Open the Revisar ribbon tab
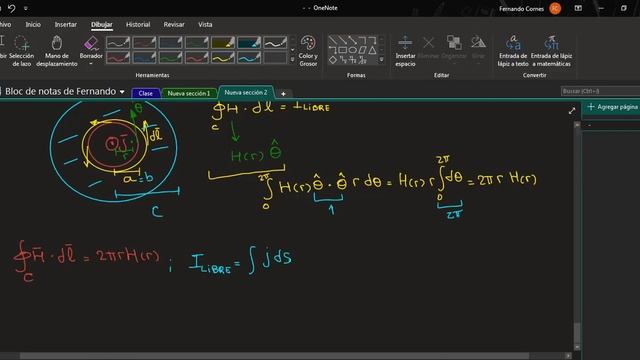This screenshot has width=640, height=360. pos(174,24)
